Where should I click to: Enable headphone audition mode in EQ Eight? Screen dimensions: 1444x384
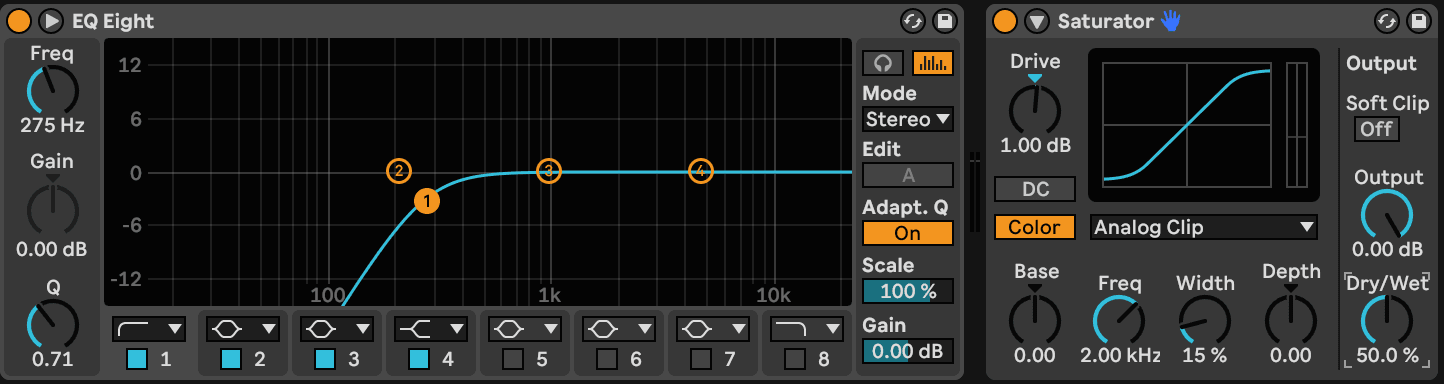tap(882, 63)
